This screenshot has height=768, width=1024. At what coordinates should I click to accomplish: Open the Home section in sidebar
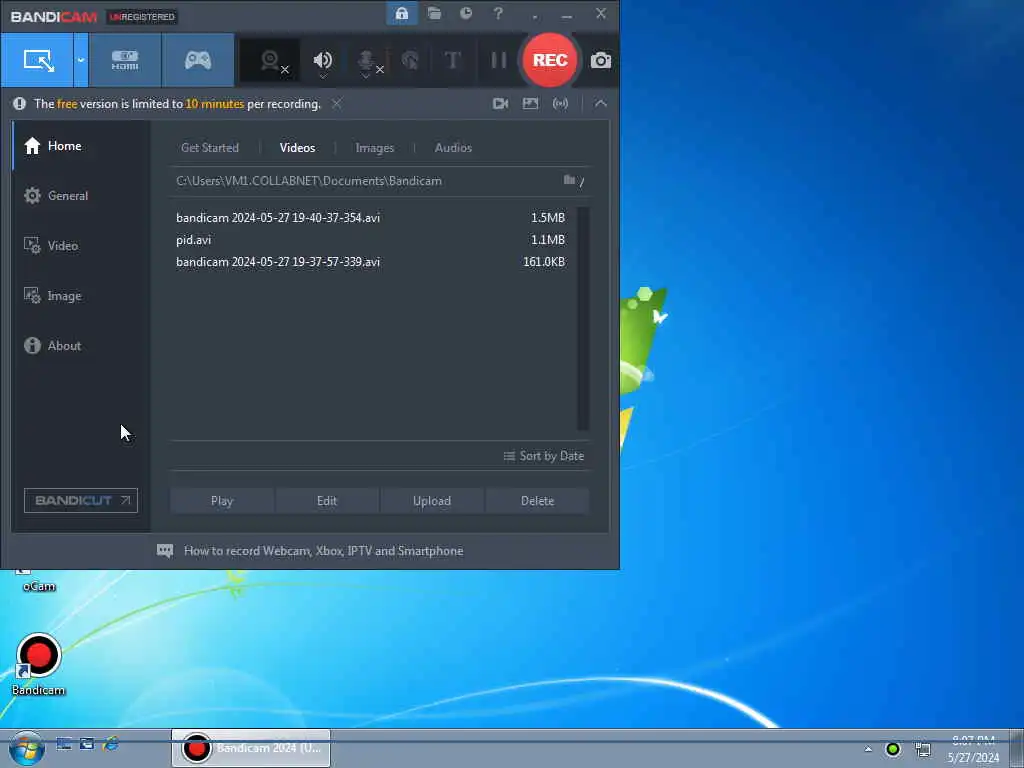coord(81,146)
